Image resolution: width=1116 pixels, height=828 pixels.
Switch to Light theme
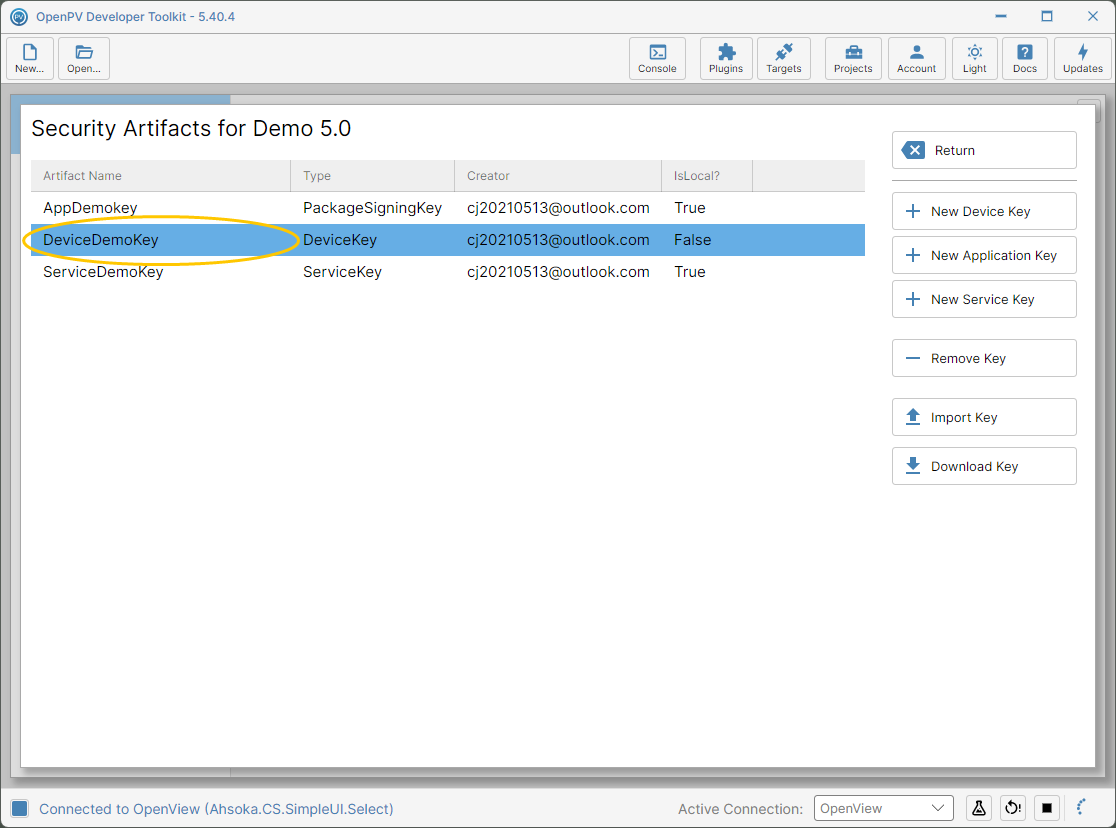tap(974, 58)
